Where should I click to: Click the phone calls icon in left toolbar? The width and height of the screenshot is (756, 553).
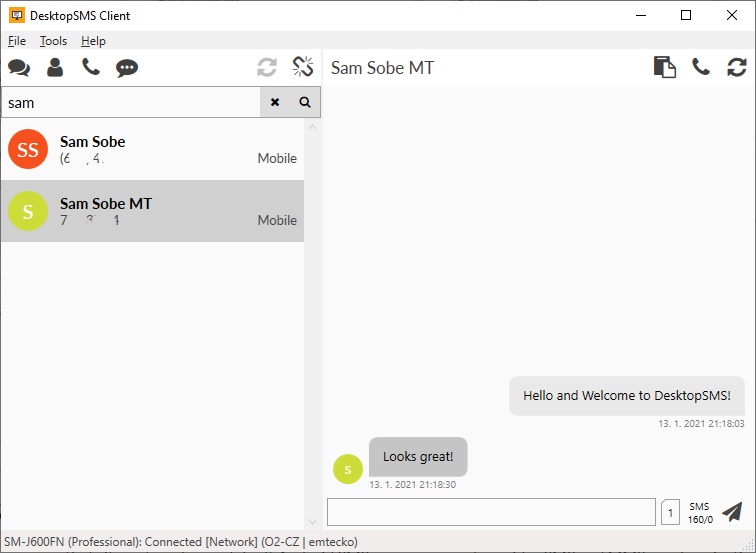tap(91, 68)
